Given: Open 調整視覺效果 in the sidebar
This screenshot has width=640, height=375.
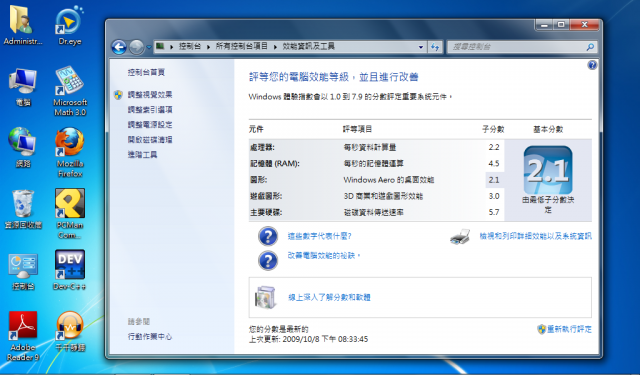Looking at the screenshot, I should click(x=150, y=95).
